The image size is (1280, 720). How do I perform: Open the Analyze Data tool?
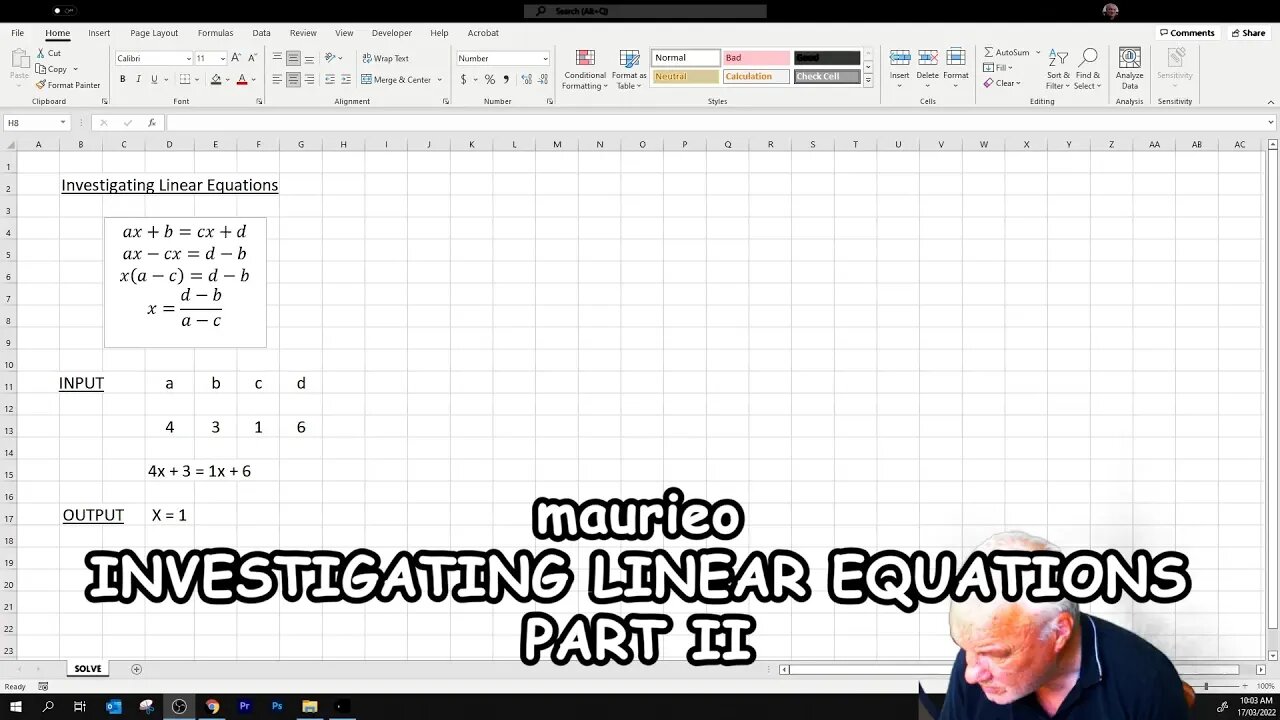point(1130,68)
